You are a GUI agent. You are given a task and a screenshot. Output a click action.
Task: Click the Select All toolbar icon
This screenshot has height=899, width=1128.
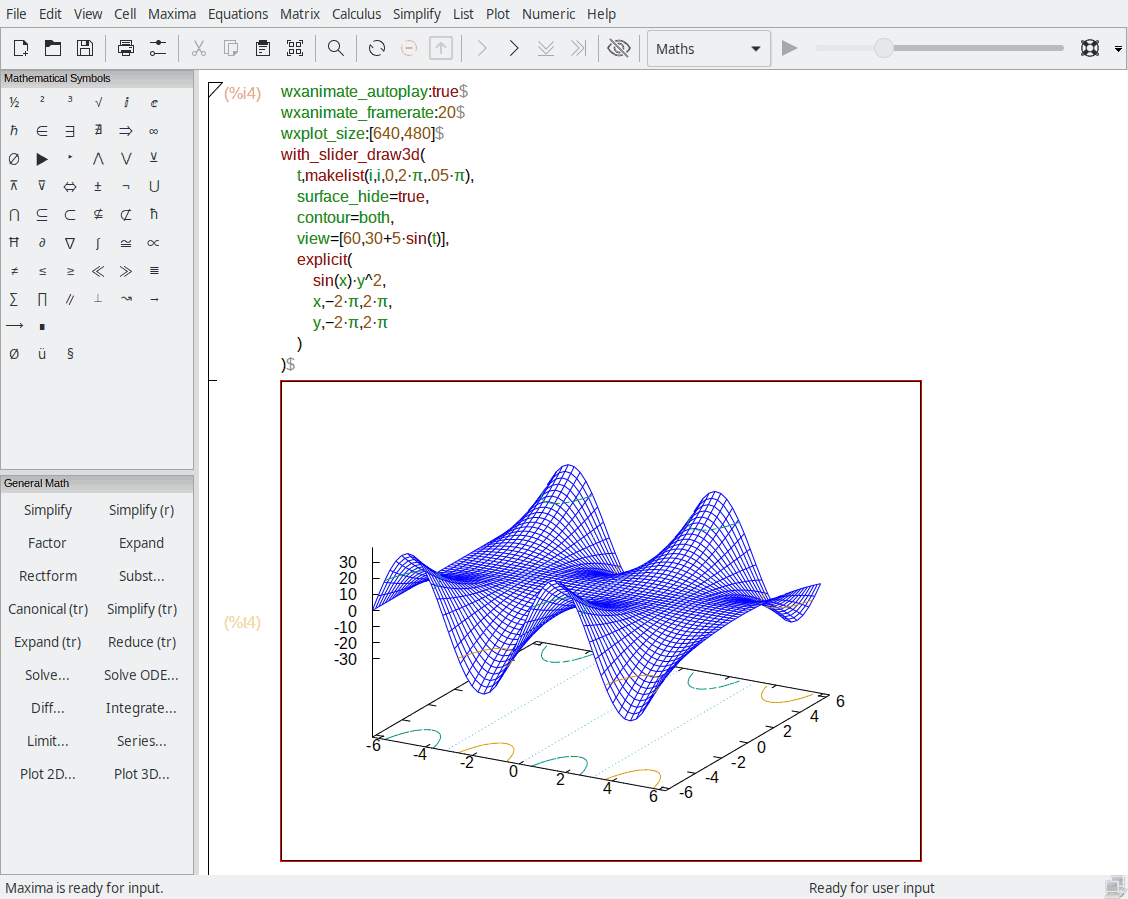pyautogui.click(x=295, y=48)
